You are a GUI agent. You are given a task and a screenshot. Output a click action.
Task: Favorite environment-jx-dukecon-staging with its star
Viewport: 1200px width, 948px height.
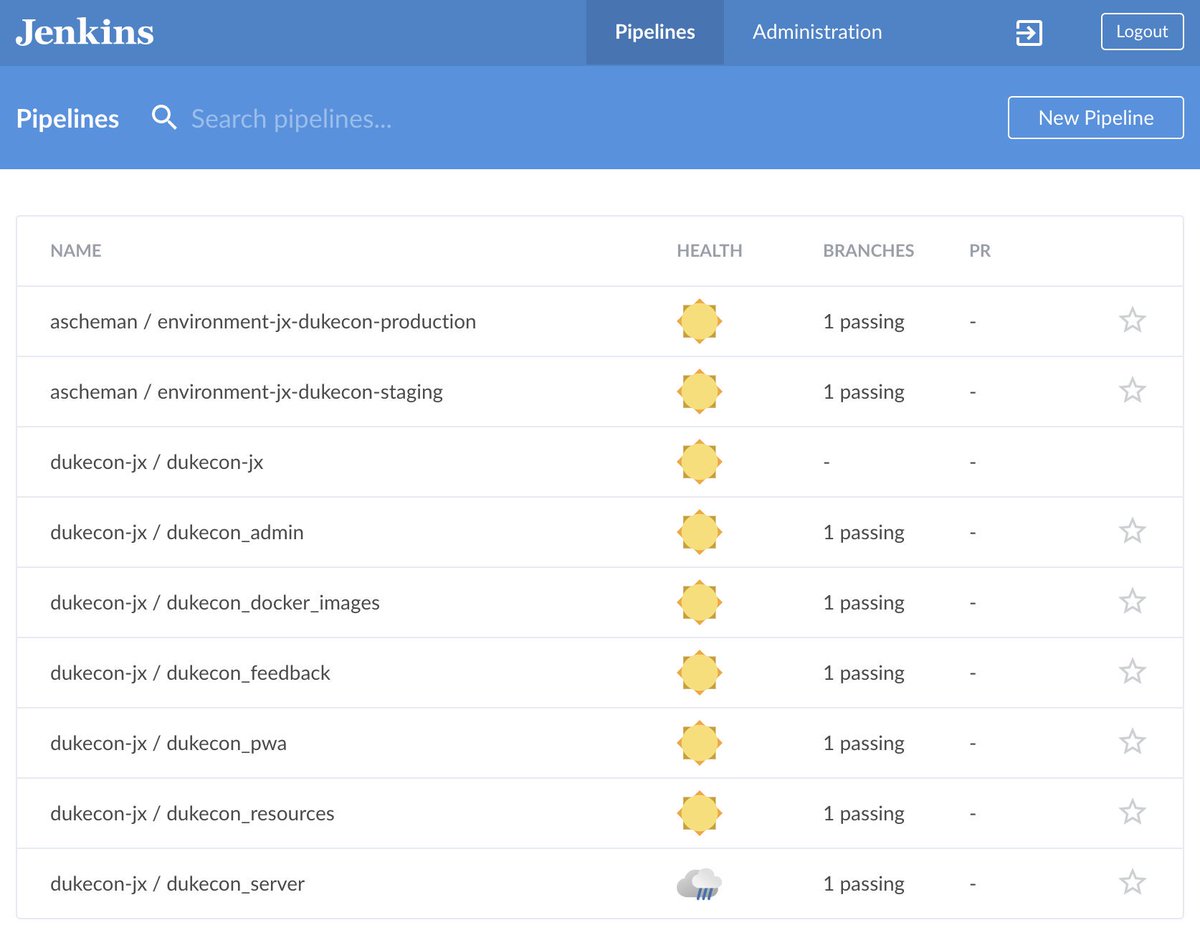1132,390
